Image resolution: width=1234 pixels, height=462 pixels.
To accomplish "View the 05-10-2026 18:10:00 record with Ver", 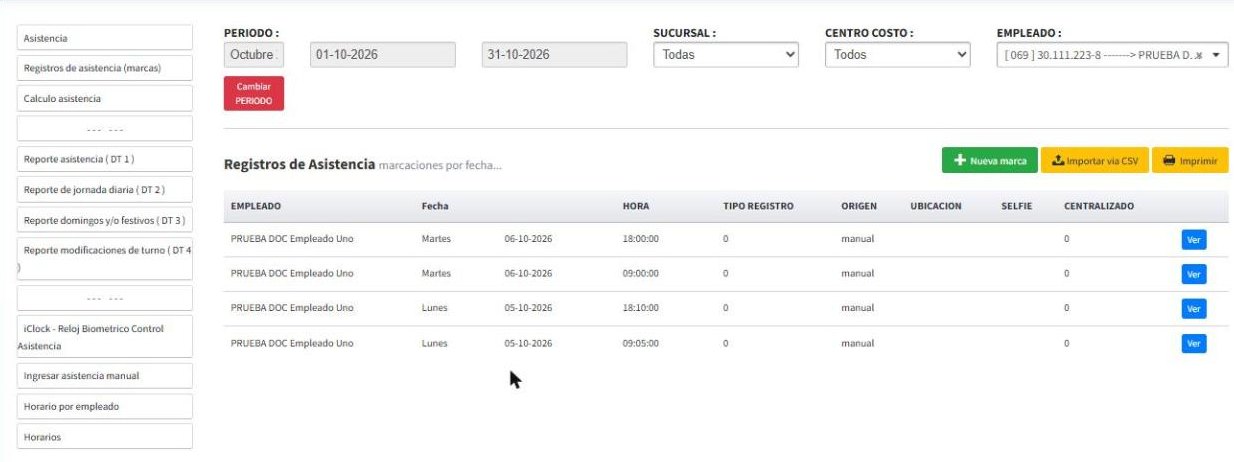I will pyautogui.click(x=1194, y=309).
